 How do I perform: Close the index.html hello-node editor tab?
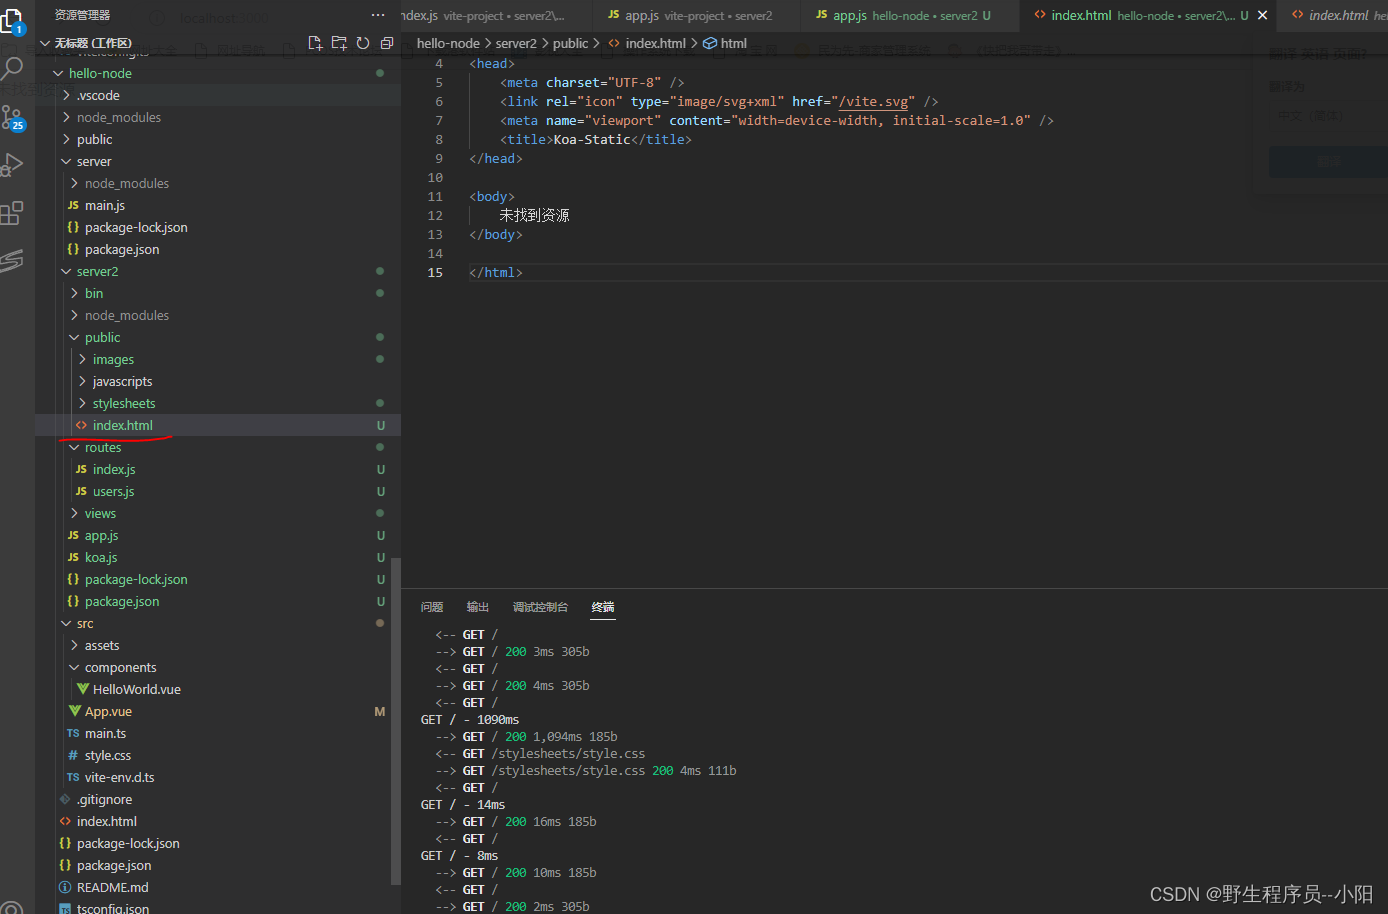pyautogui.click(x=1262, y=15)
